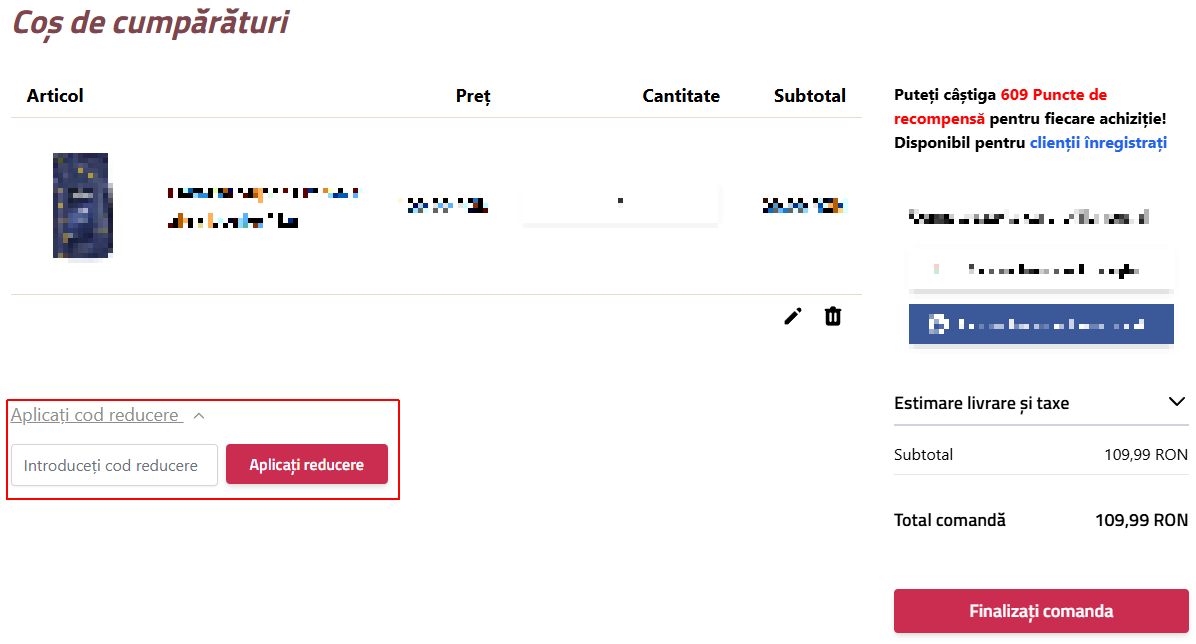The width and height of the screenshot is (1196, 644).
Task: Click the blue social login button
Action: (1040, 324)
